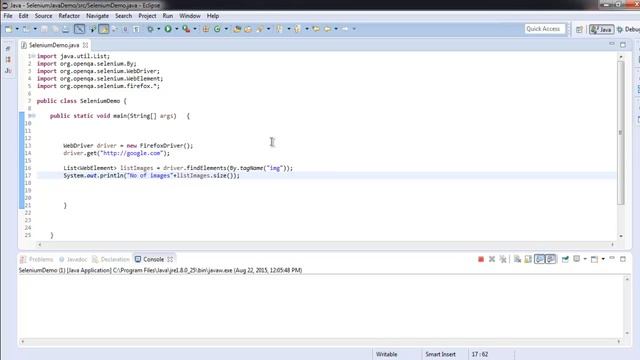
Task: Expand the Debug launch dropdown arrow
Action: (158, 29)
